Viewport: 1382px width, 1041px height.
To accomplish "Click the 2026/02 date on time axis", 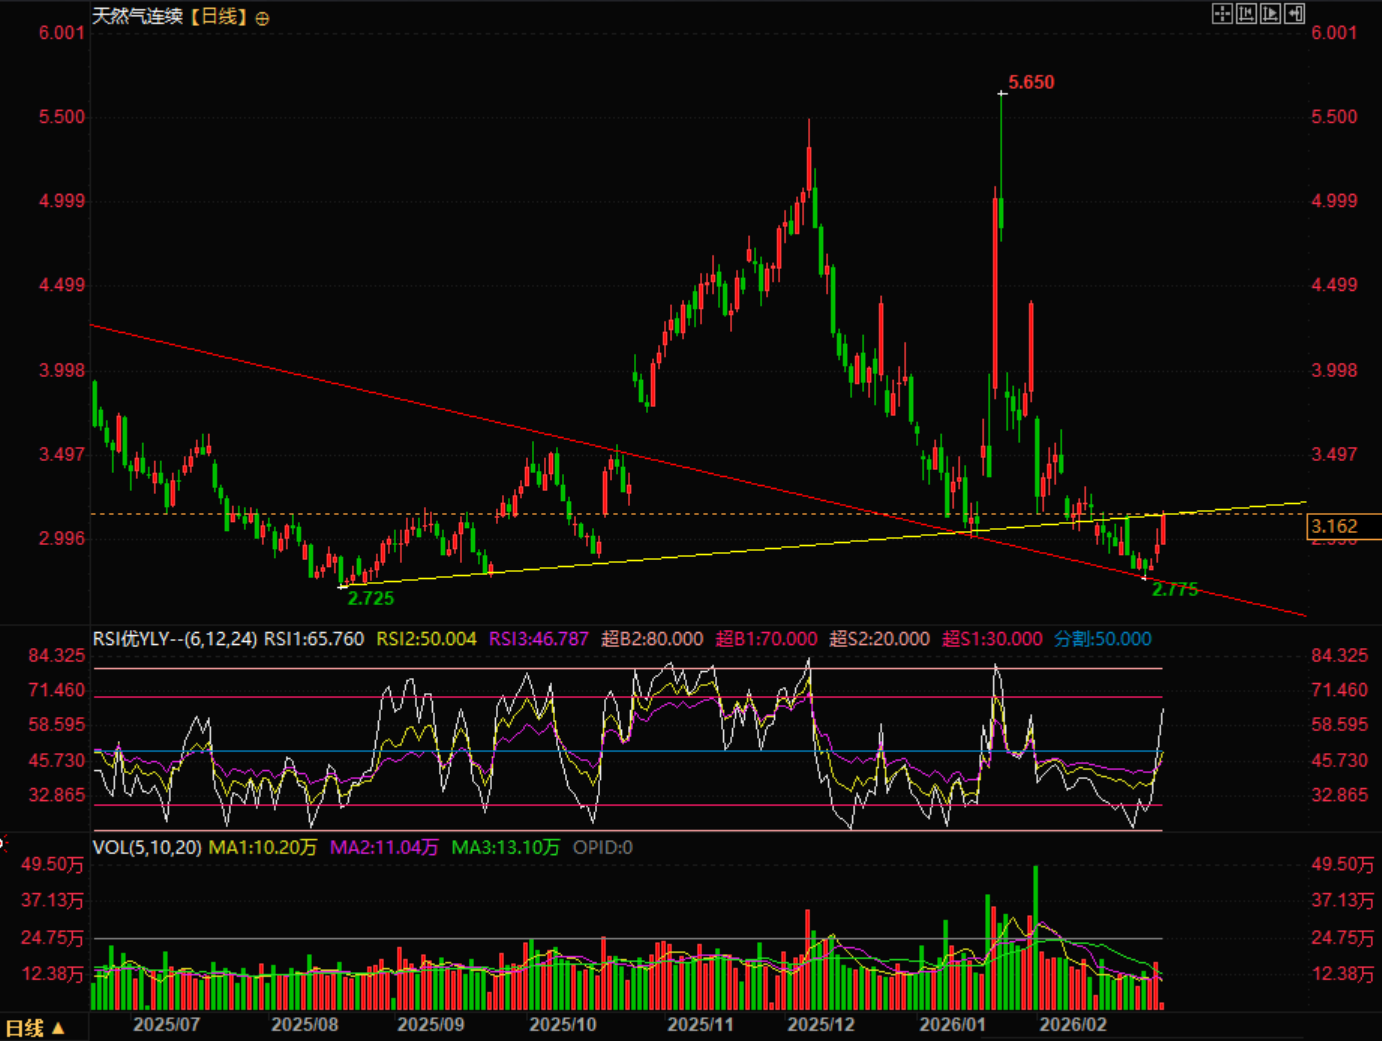I will [1073, 1024].
